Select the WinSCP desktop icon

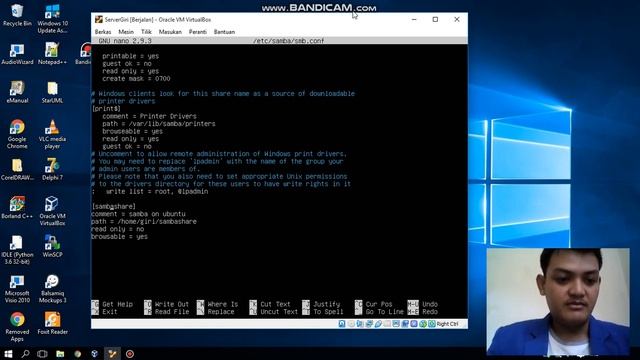[x=52, y=246]
